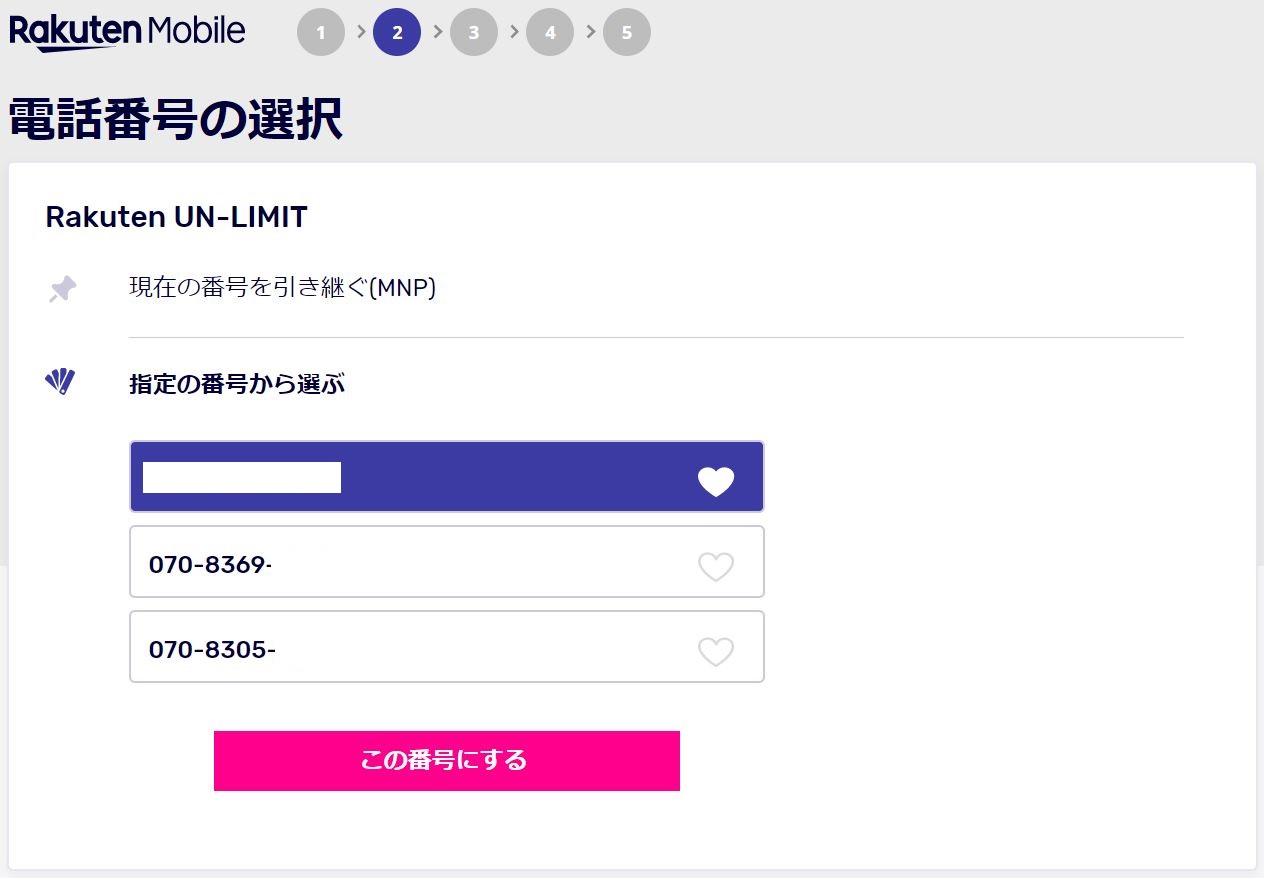Select the 070-8305 phone number row

point(447,647)
